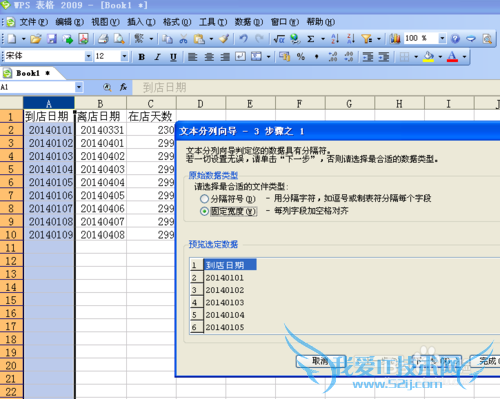Open help with question mark icon
The height and width of the screenshot is (399, 500).
pos(455,39)
